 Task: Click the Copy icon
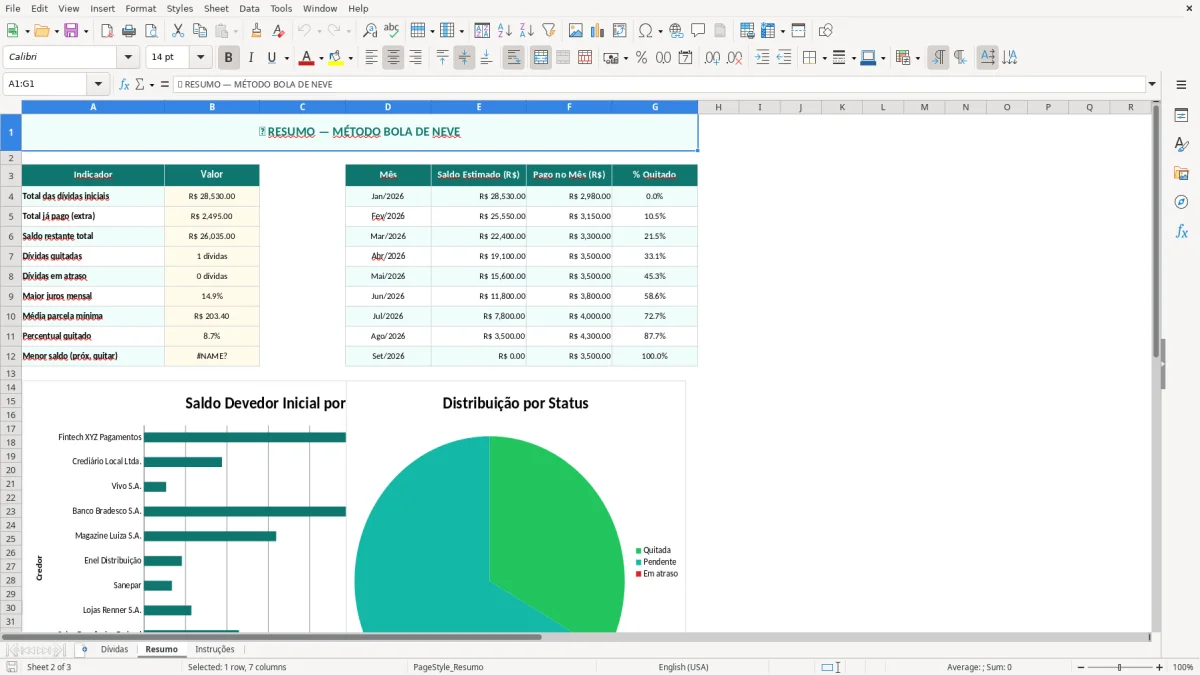point(200,31)
